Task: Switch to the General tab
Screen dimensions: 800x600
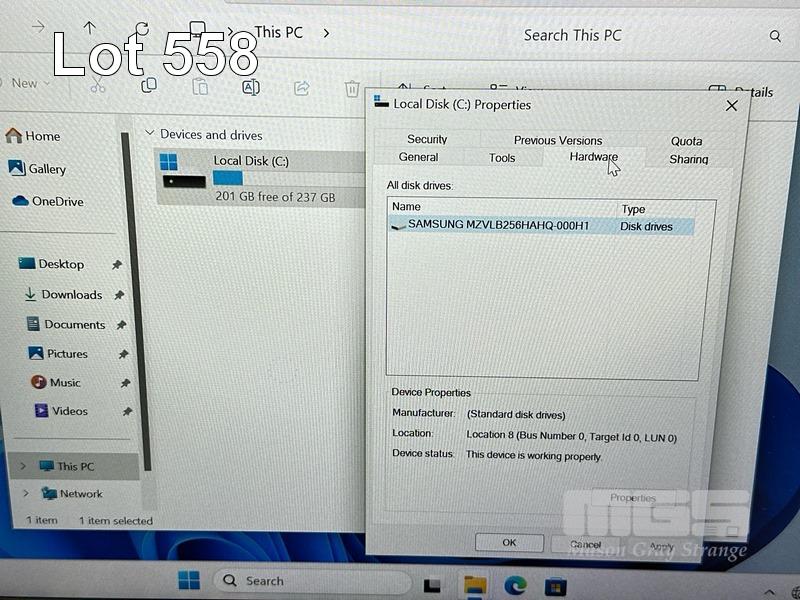Action: pyautogui.click(x=418, y=157)
